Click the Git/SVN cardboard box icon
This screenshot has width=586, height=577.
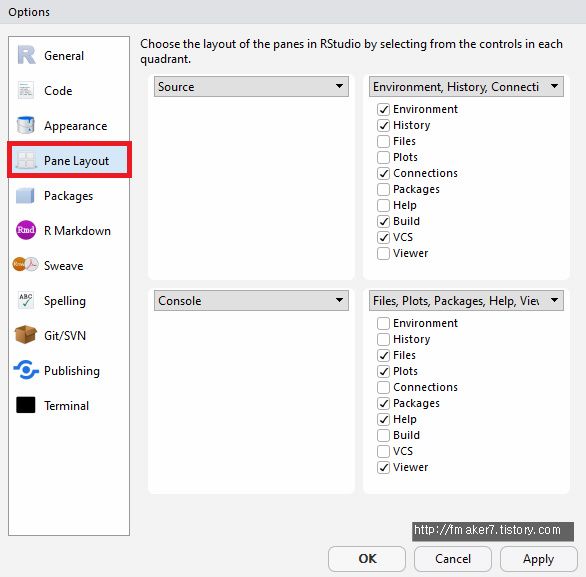coord(25,335)
